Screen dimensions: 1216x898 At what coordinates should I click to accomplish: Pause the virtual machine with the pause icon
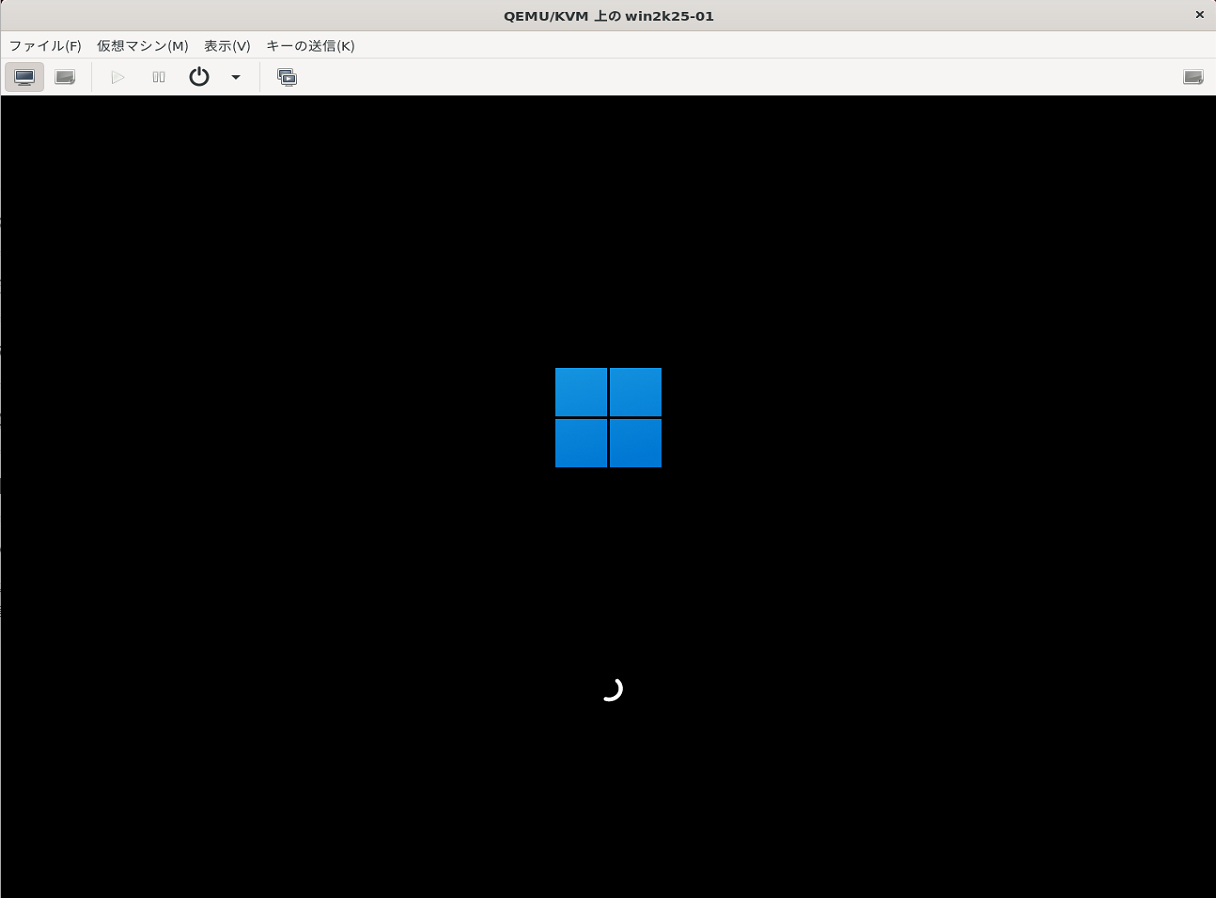[x=157, y=76]
